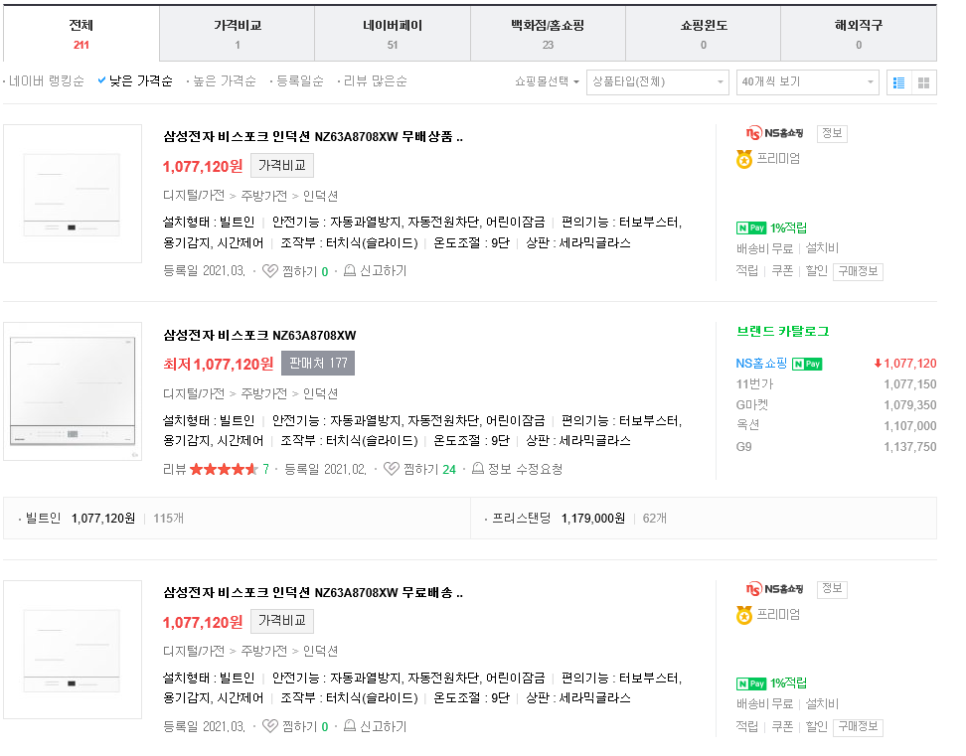Select the 해외직구 tab
The image size is (966, 756).
859,34
